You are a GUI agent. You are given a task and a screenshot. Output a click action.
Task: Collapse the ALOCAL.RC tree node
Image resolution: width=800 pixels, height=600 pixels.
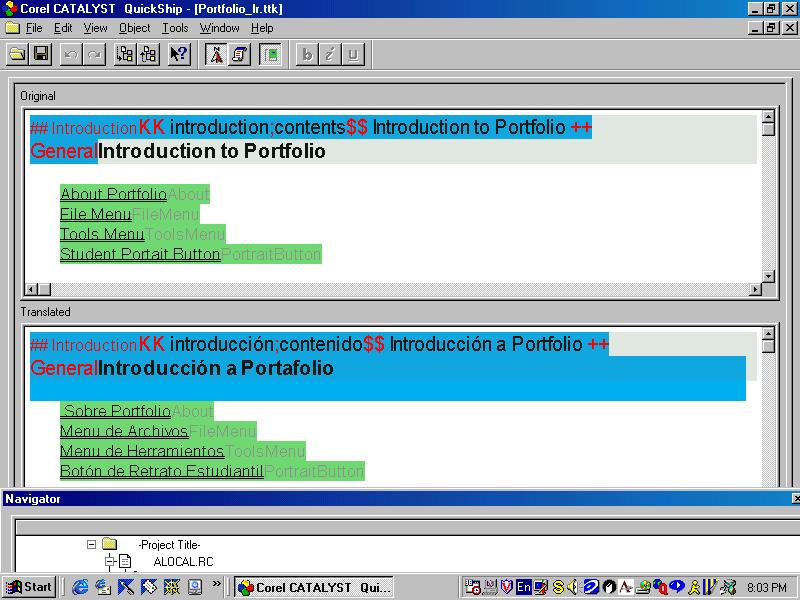tap(109, 562)
